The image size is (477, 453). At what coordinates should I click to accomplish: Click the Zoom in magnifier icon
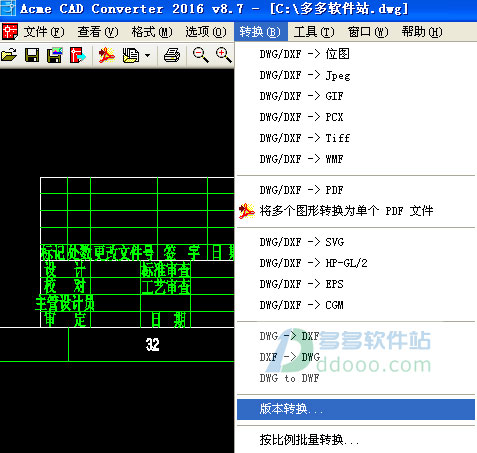coord(223,55)
